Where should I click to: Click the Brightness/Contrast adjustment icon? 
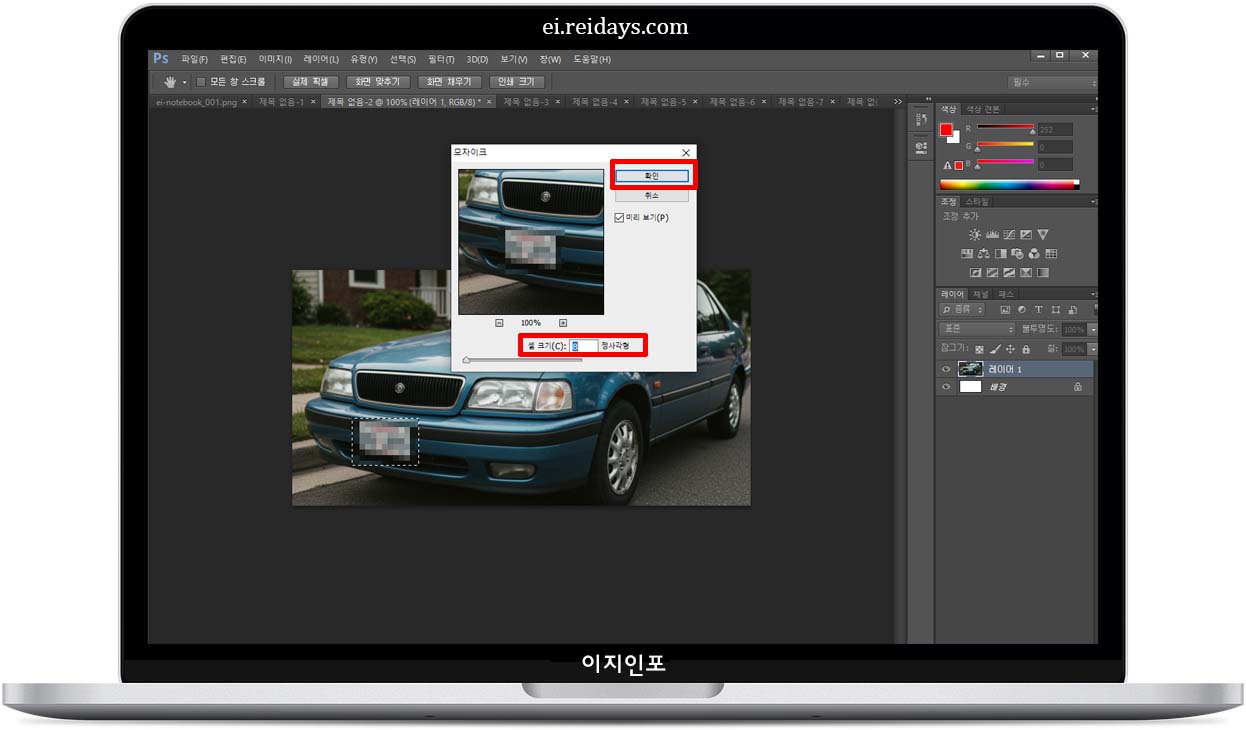click(x=975, y=234)
